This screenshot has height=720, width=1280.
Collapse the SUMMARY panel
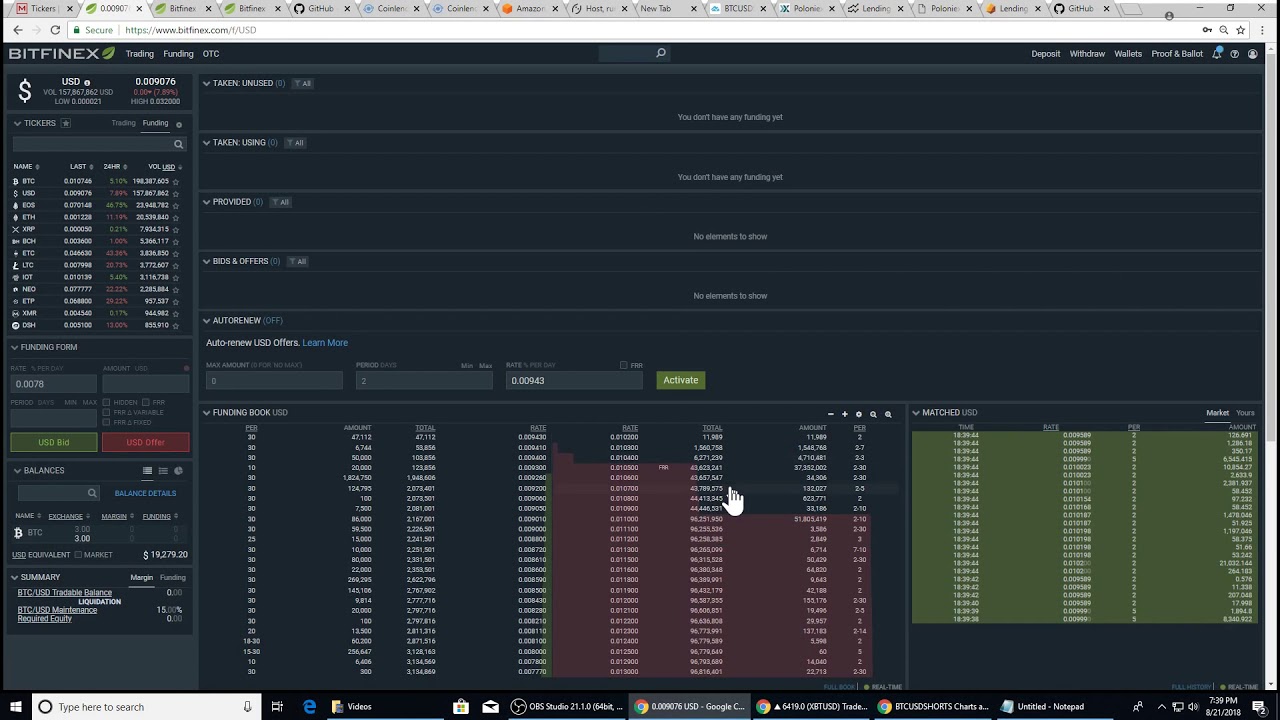pos(15,577)
